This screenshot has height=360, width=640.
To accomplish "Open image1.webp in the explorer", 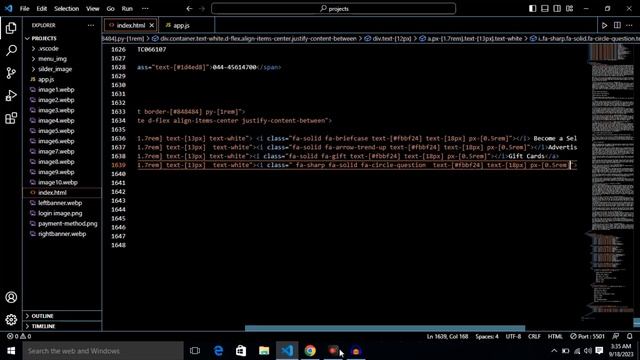I will pos(56,90).
